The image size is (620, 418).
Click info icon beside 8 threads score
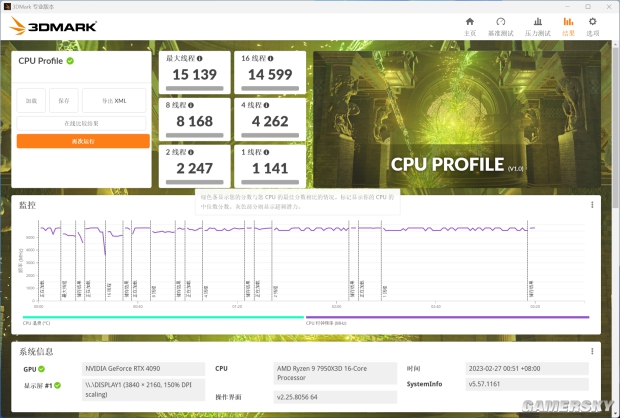[191, 105]
